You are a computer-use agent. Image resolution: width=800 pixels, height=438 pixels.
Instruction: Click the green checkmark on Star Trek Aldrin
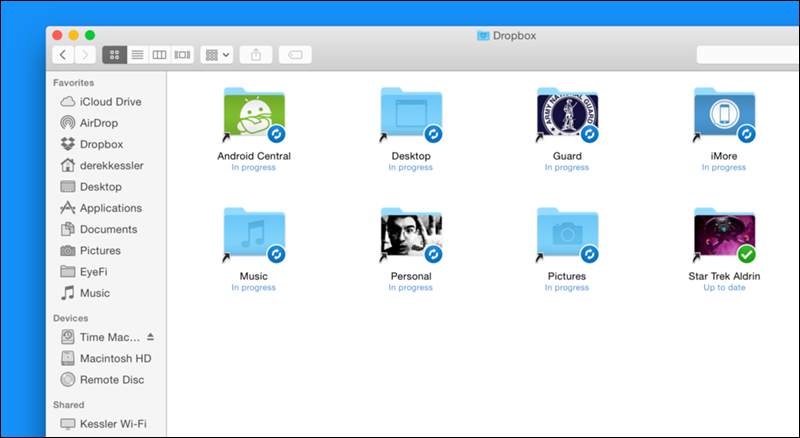pyautogui.click(x=746, y=254)
